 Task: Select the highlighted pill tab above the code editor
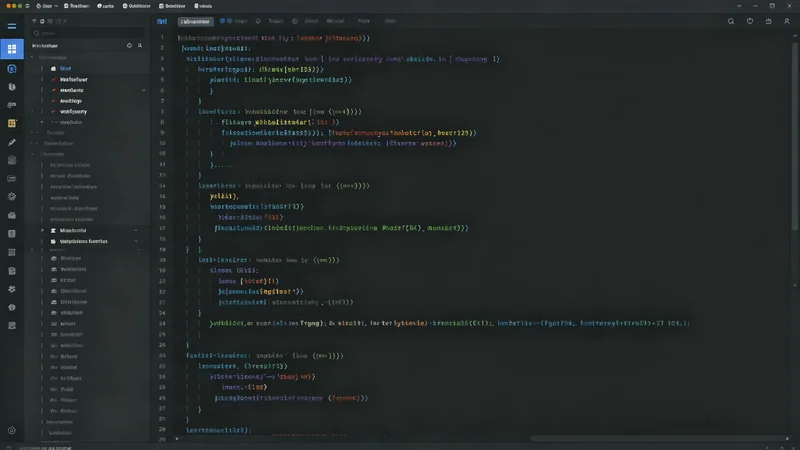pos(195,21)
